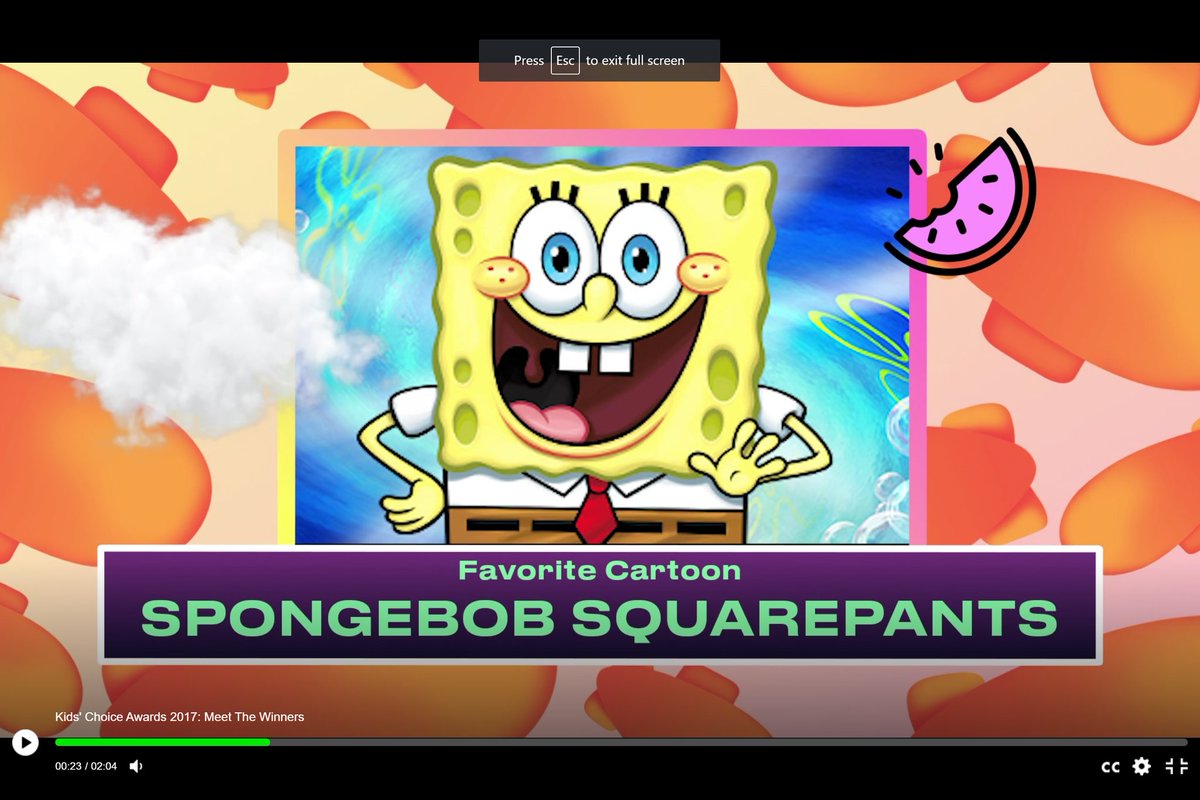Open the video settings gear
Image resolution: width=1200 pixels, height=800 pixels.
[1141, 766]
